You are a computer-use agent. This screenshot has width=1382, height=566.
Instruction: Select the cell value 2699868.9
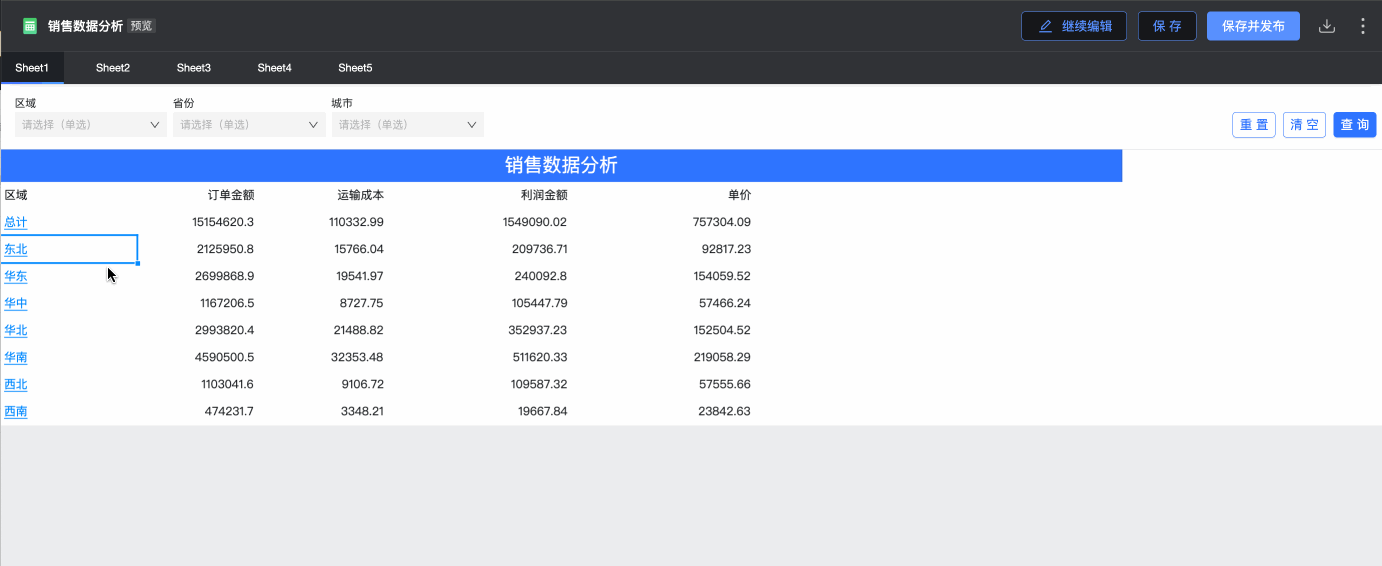226,276
